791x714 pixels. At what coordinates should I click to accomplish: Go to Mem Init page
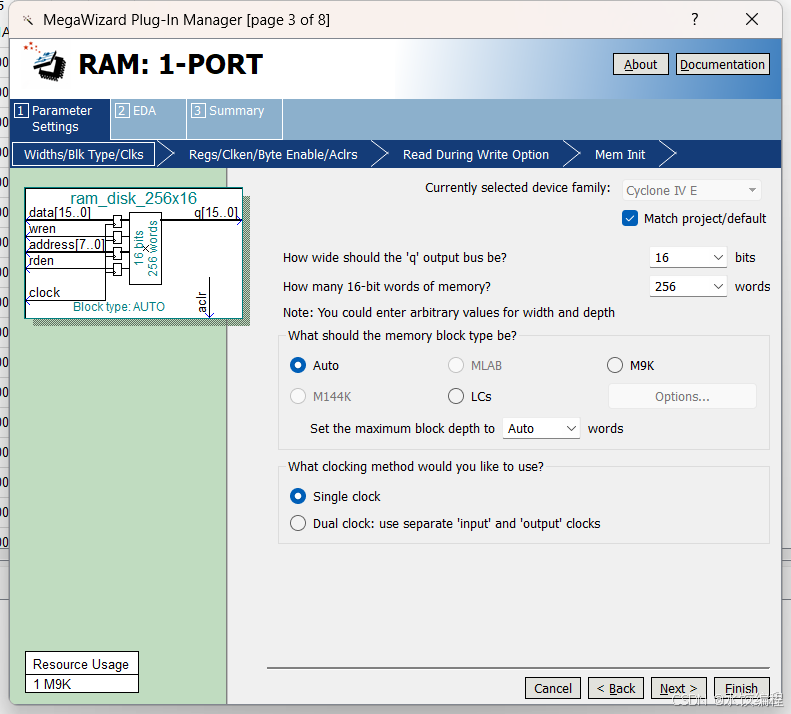click(x=620, y=154)
